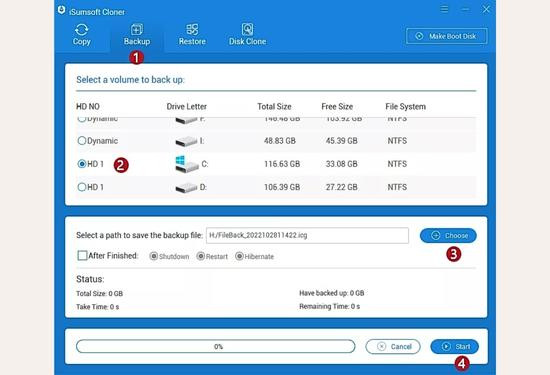This screenshot has height=375, width=550.
Task: Click the HD NO column header
Action: coord(88,106)
